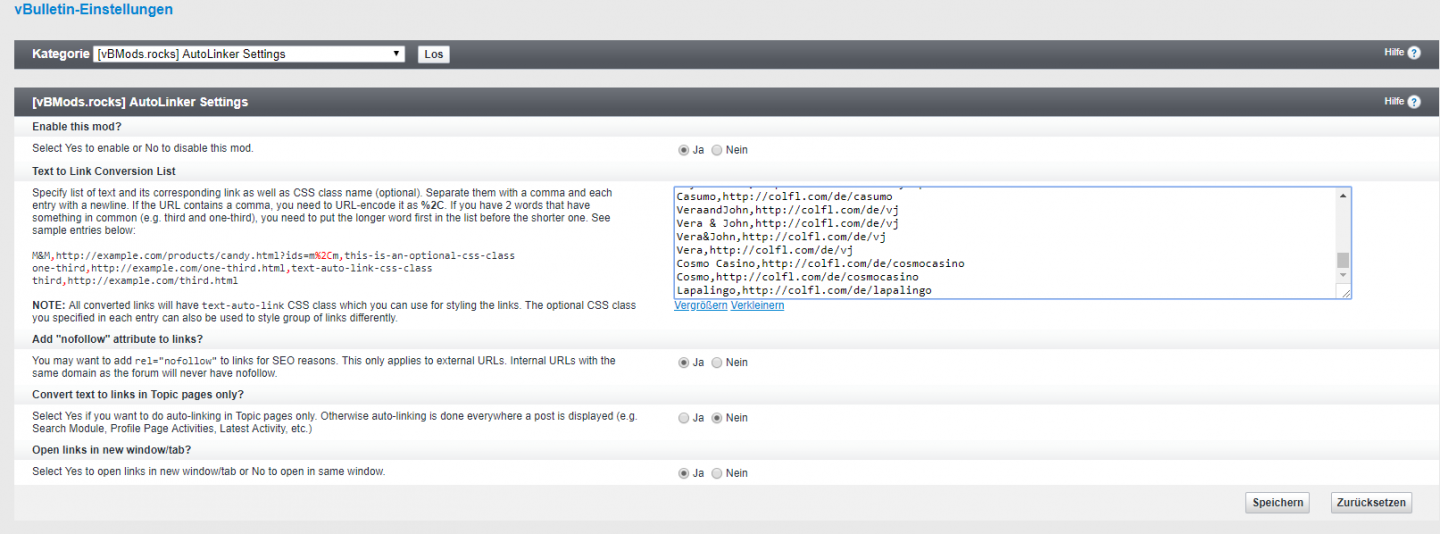Click the Lapalingo entry line
The image size is (1440, 534).
pyautogui.click(x=804, y=291)
